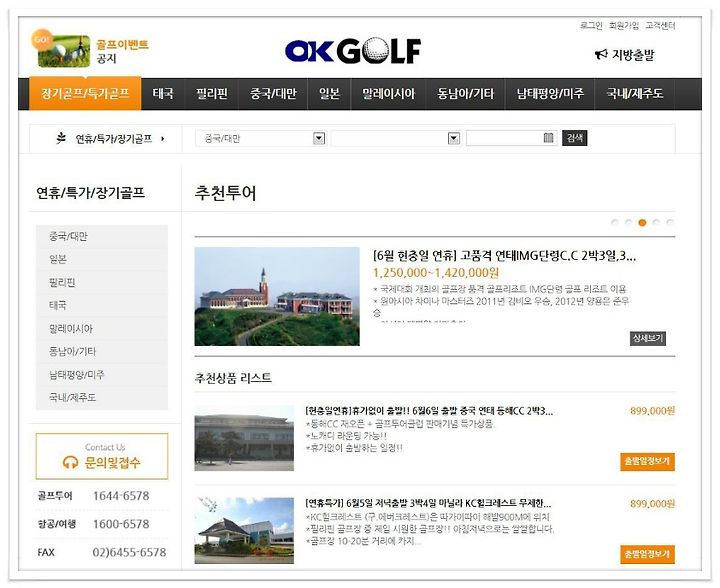Click the arrow next to 연휴/특가/장기골프
This screenshot has height=588, width=720.
pyautogui.click(x=163, y=139)
